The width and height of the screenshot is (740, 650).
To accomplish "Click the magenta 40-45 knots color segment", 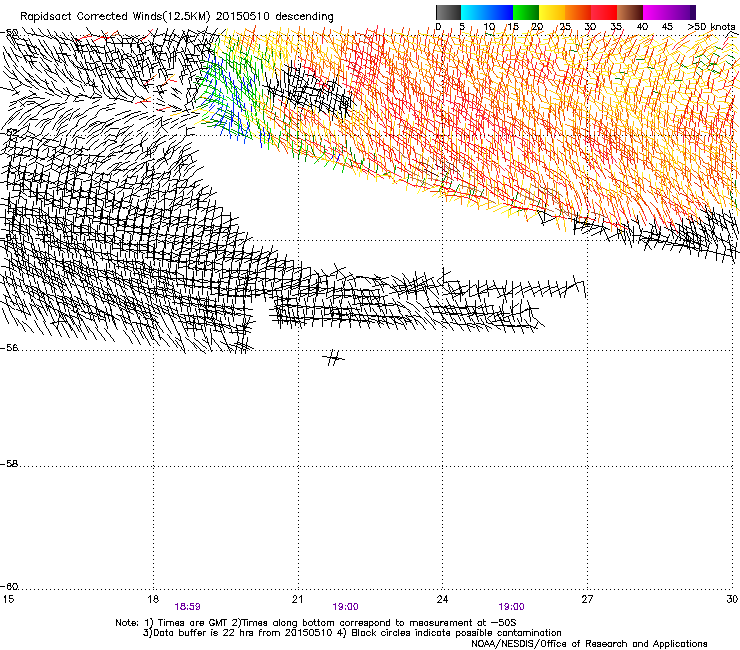I will pos(656,12).
